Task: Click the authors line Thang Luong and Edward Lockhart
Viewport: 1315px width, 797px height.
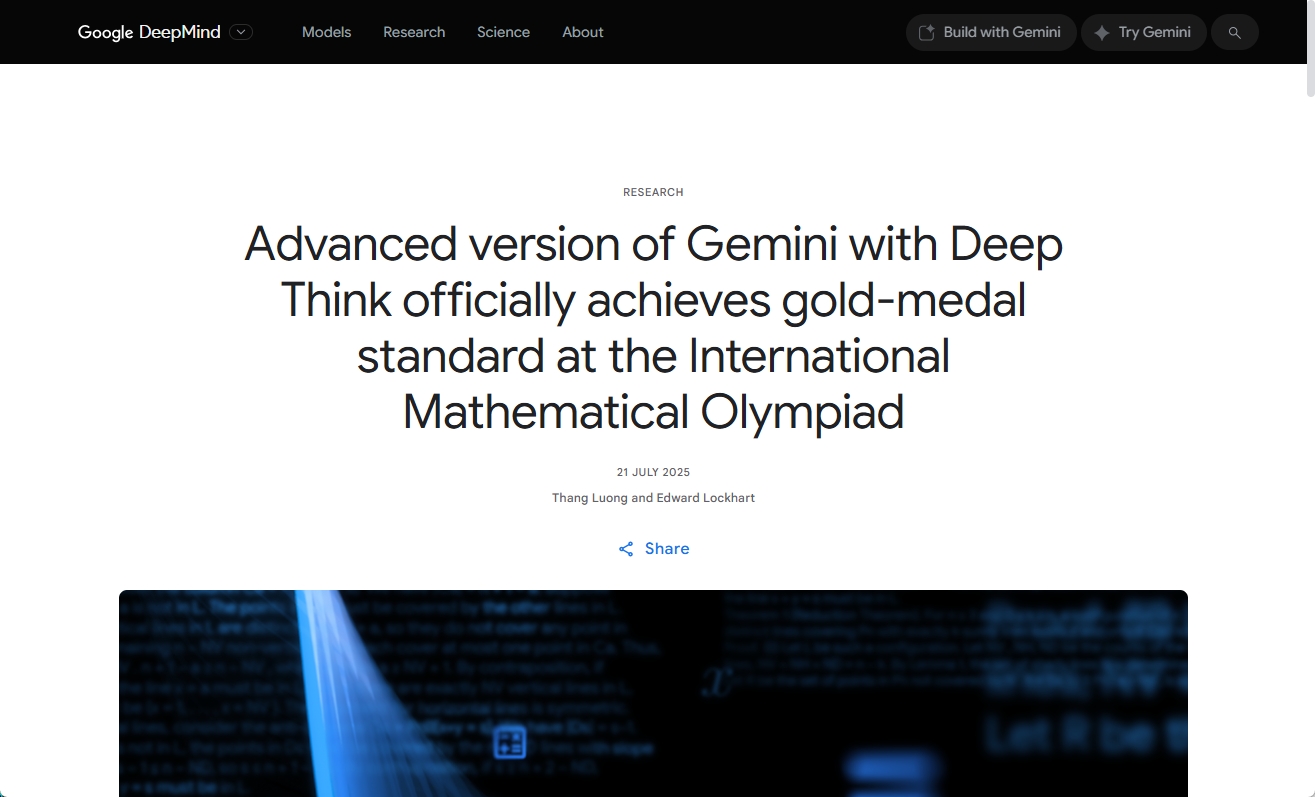Action: (x=653, y=497)
